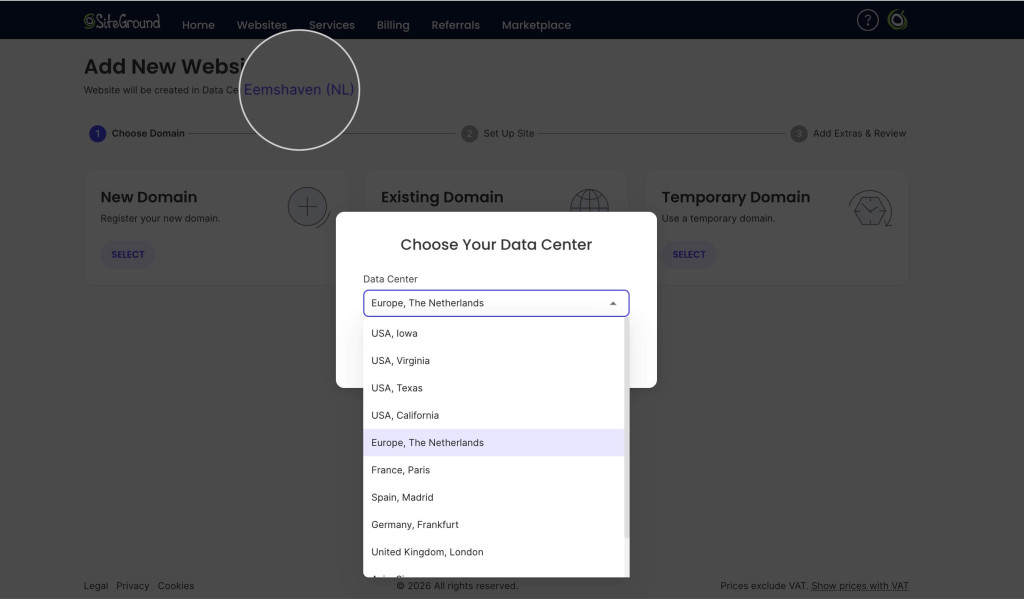Collapse the Data Center dropdown arrow
Viewport: 1024px width, 599px height.
coord(613,303)
